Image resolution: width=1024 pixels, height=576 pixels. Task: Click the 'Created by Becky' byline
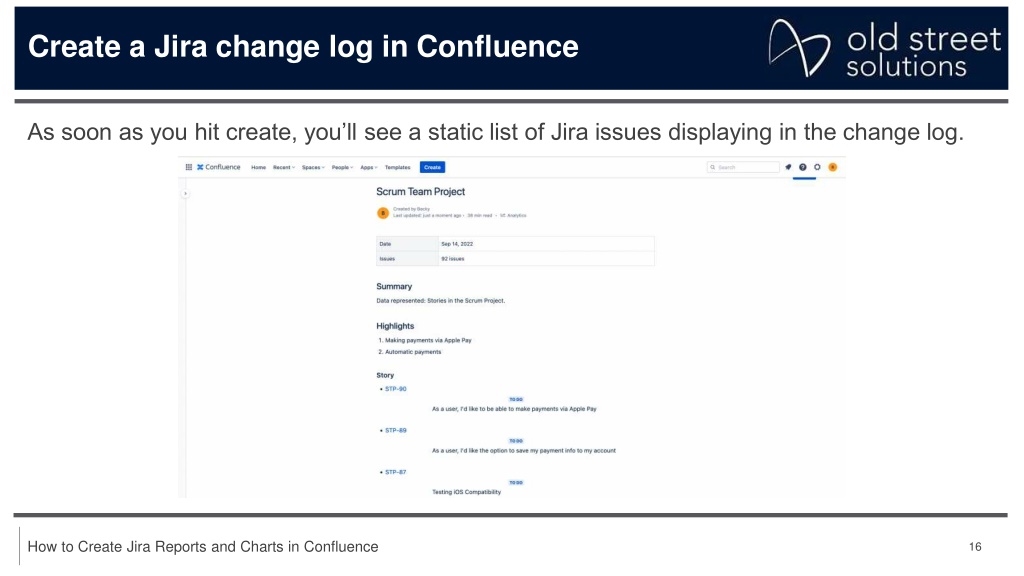point(411,209)
